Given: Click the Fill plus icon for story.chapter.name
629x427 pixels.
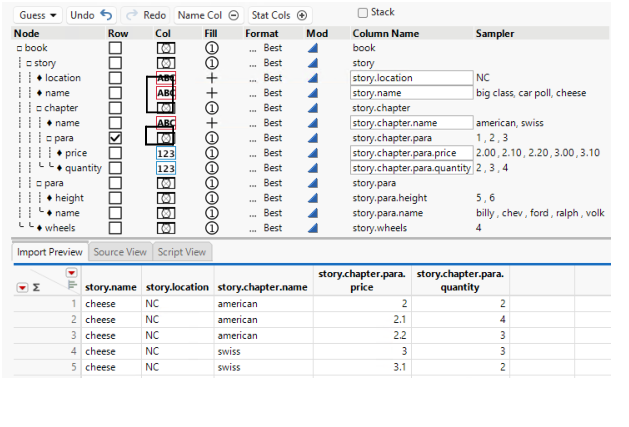Looking at the screenshot, I should pos(212,123).
